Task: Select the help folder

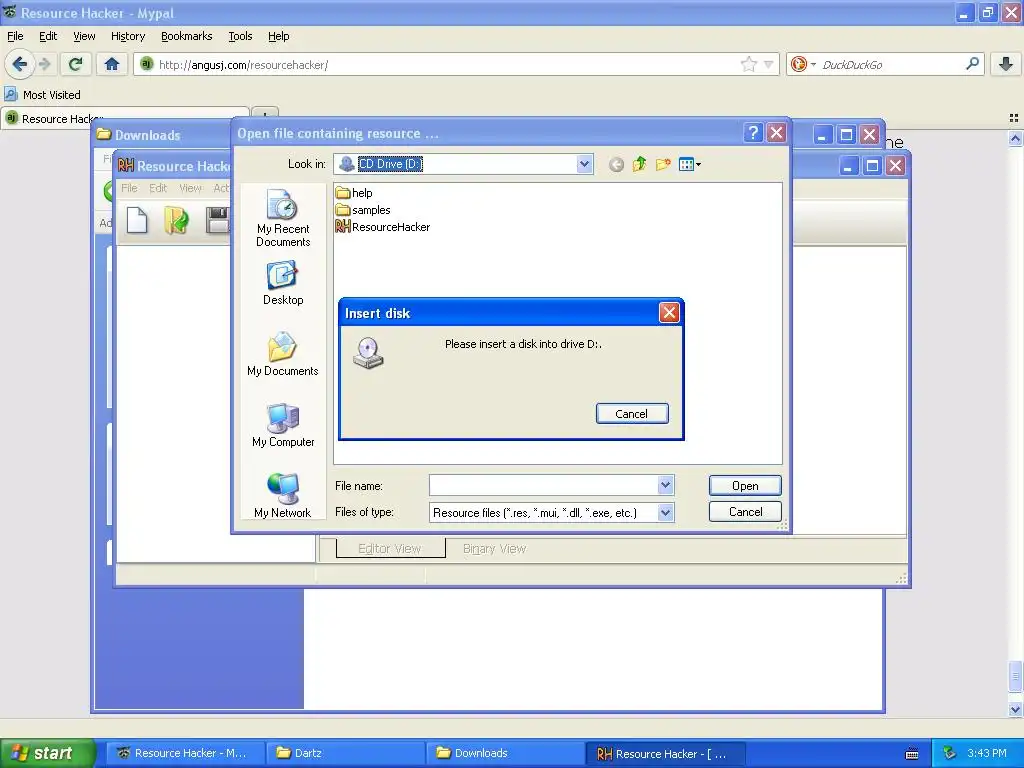Action: tap(354, 193)
